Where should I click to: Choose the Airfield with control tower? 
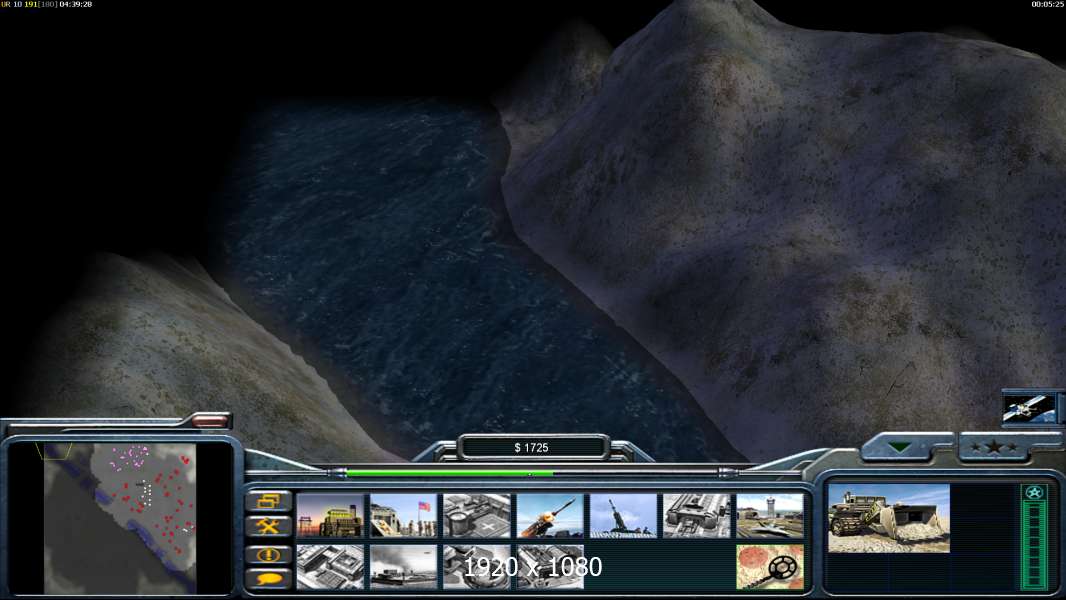[x=770, y=516]
